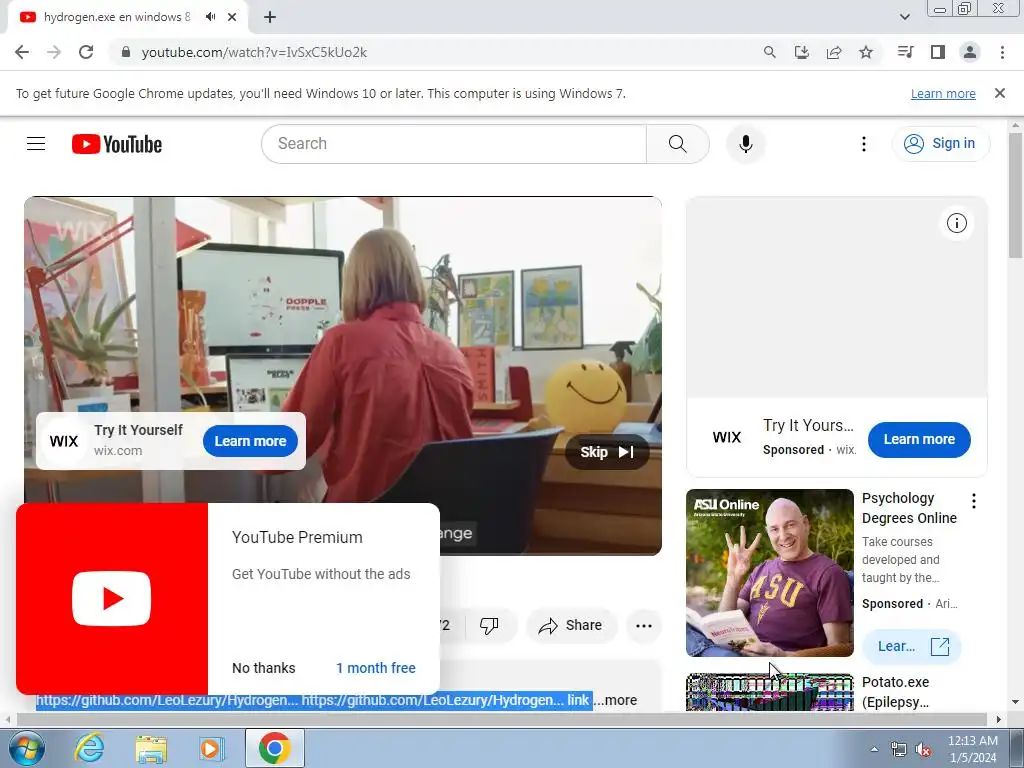Open Chrome three-dot menu
1024x768 pixels.
(1002, 52)
